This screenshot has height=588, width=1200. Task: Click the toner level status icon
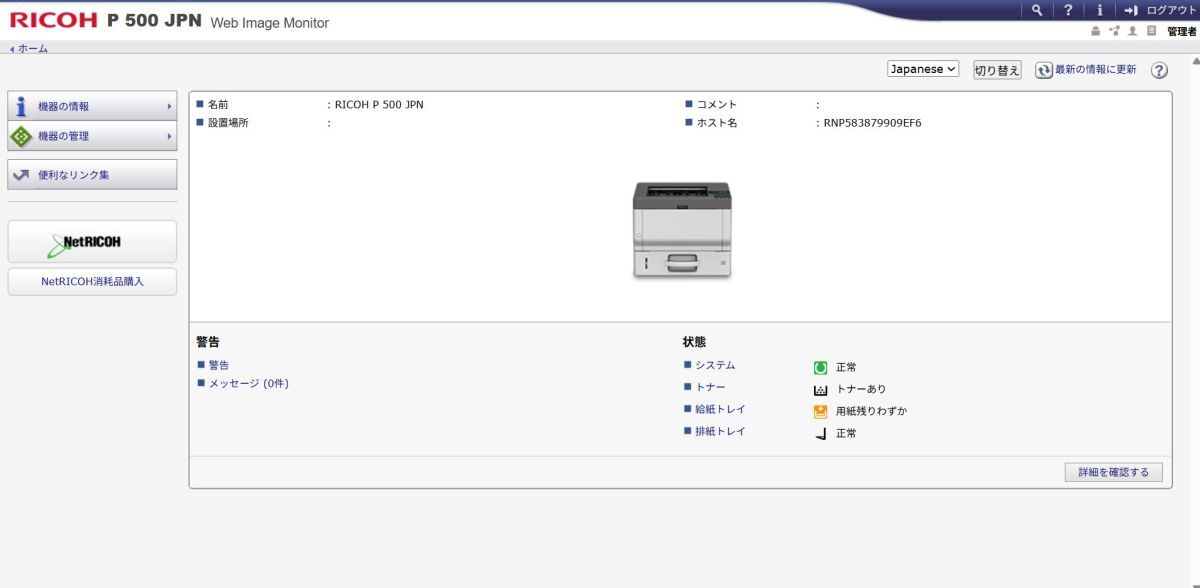click(821, 389)
